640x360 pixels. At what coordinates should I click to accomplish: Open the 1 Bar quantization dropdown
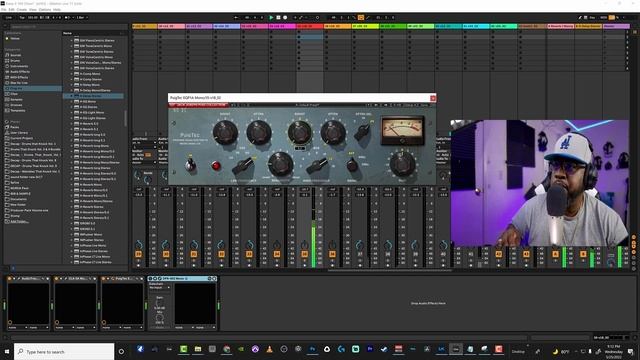[x=82, y=18]
